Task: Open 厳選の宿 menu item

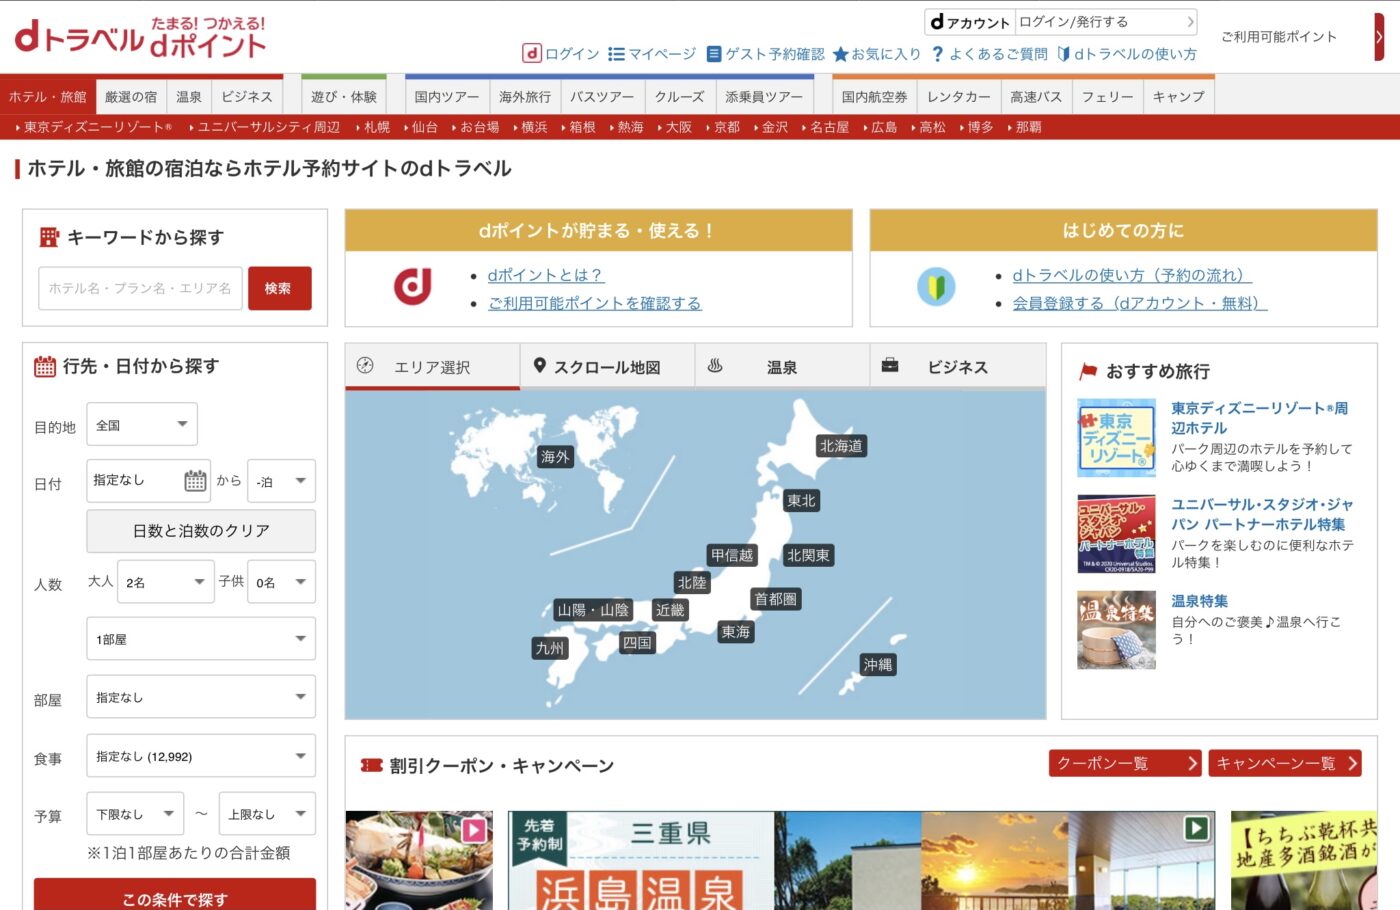Action: (131, 97)
